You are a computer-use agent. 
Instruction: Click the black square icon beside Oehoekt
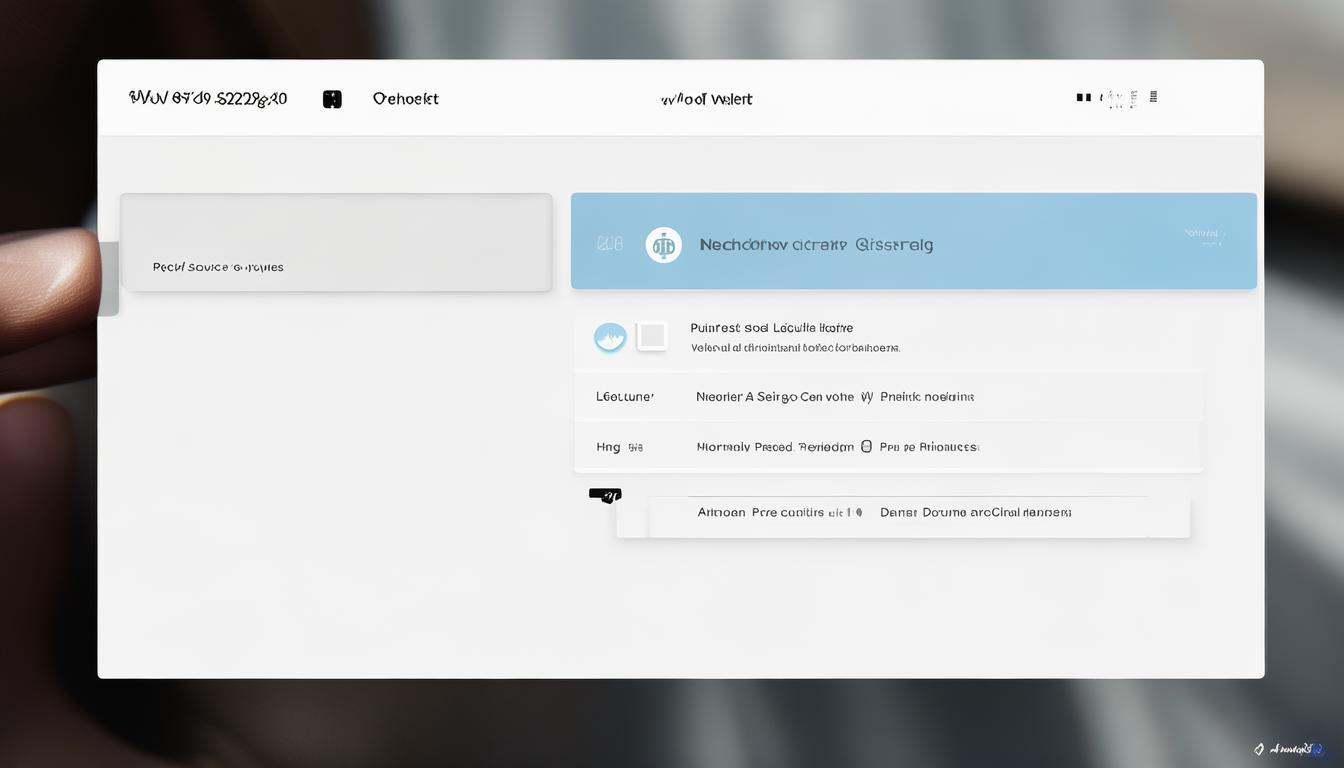(332, 99)
